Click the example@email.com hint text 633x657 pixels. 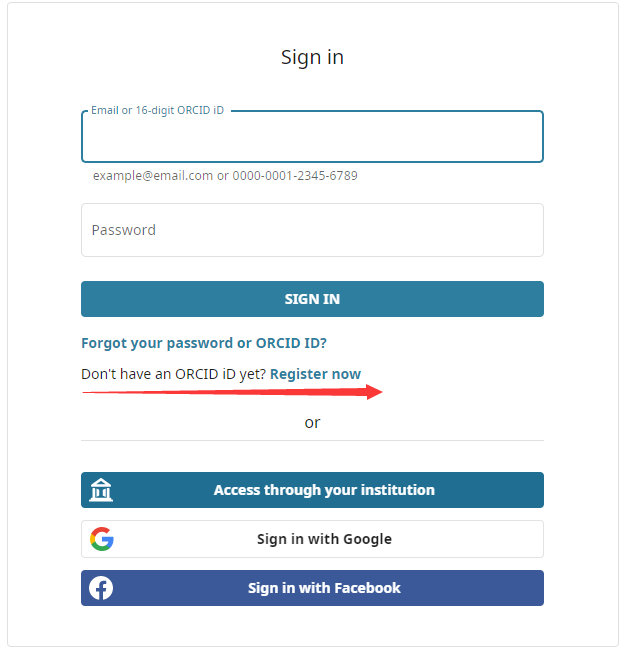(153, 176)
